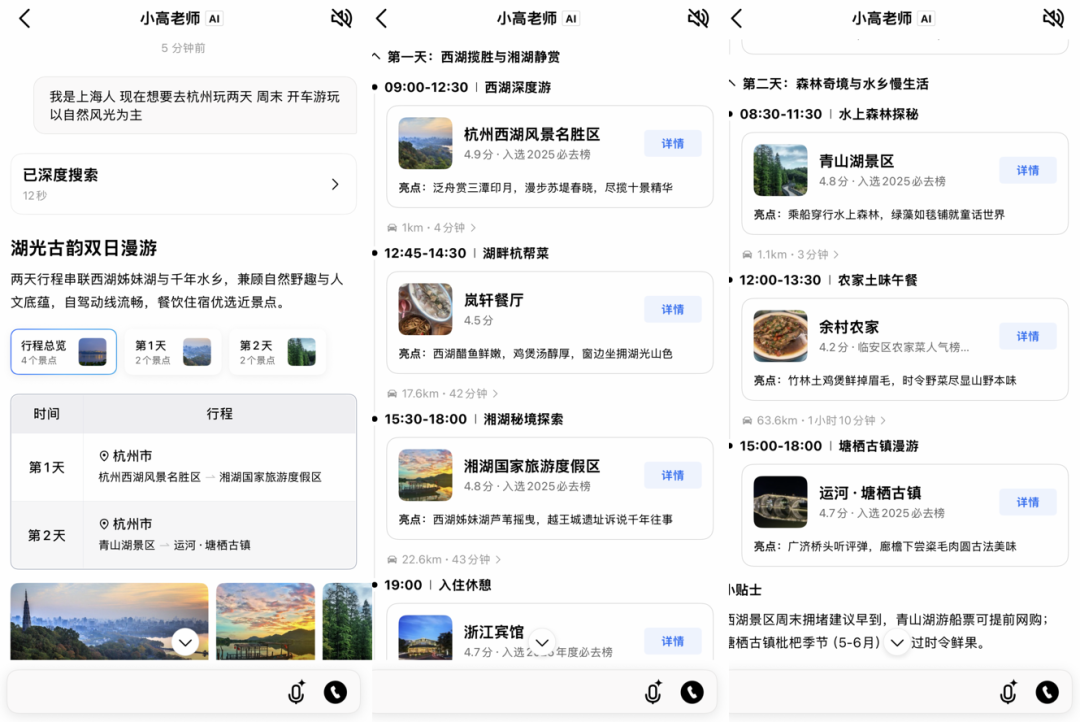
Task: Expand the 已深度搜索 search details
Action: [184, 184]
